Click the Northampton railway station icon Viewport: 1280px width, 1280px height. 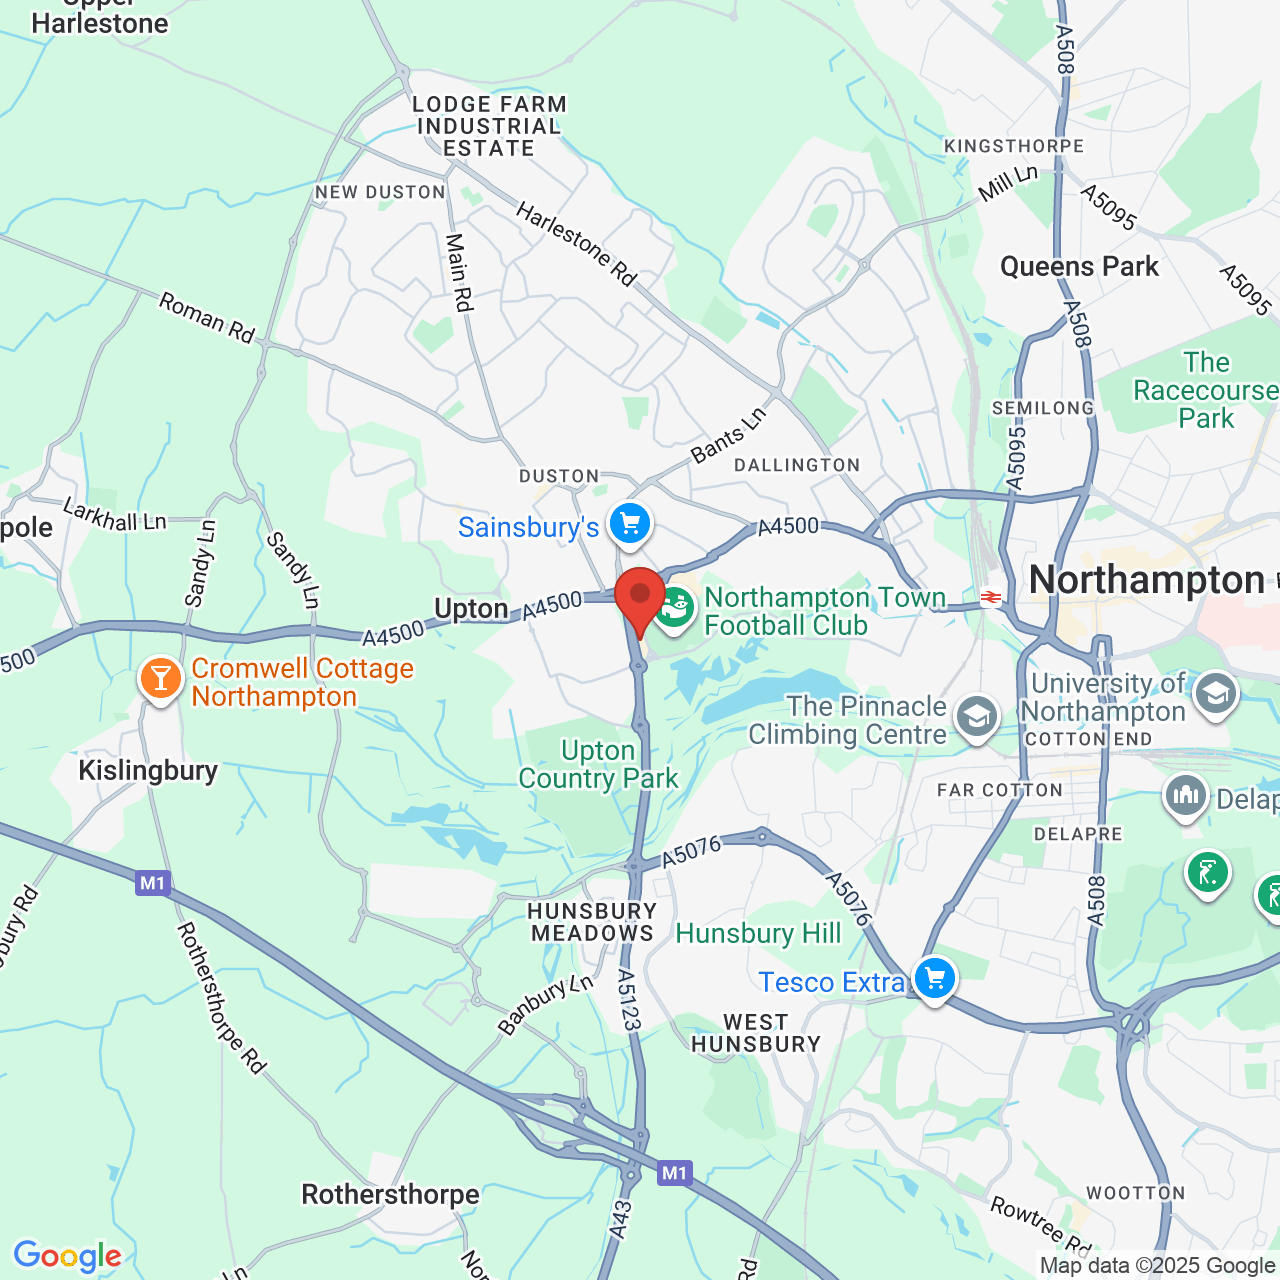pyautogui.click(x=991, y=598)
